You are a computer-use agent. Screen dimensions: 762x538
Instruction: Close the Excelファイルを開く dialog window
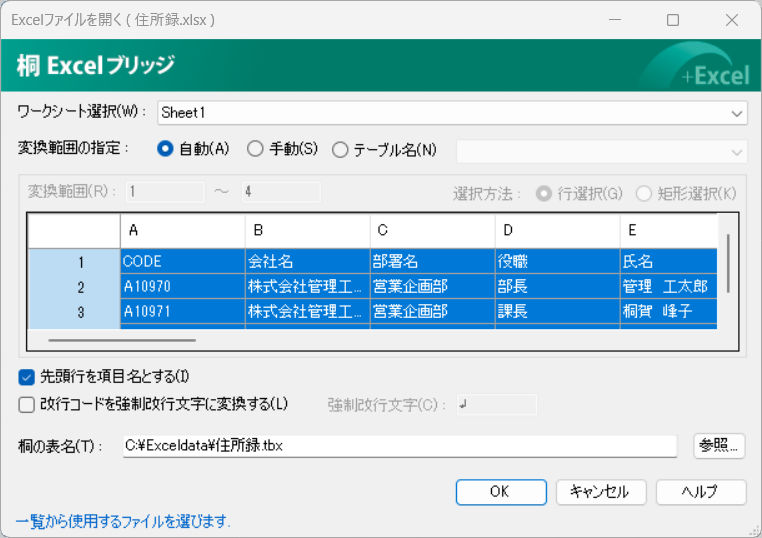tap(731, 20)
